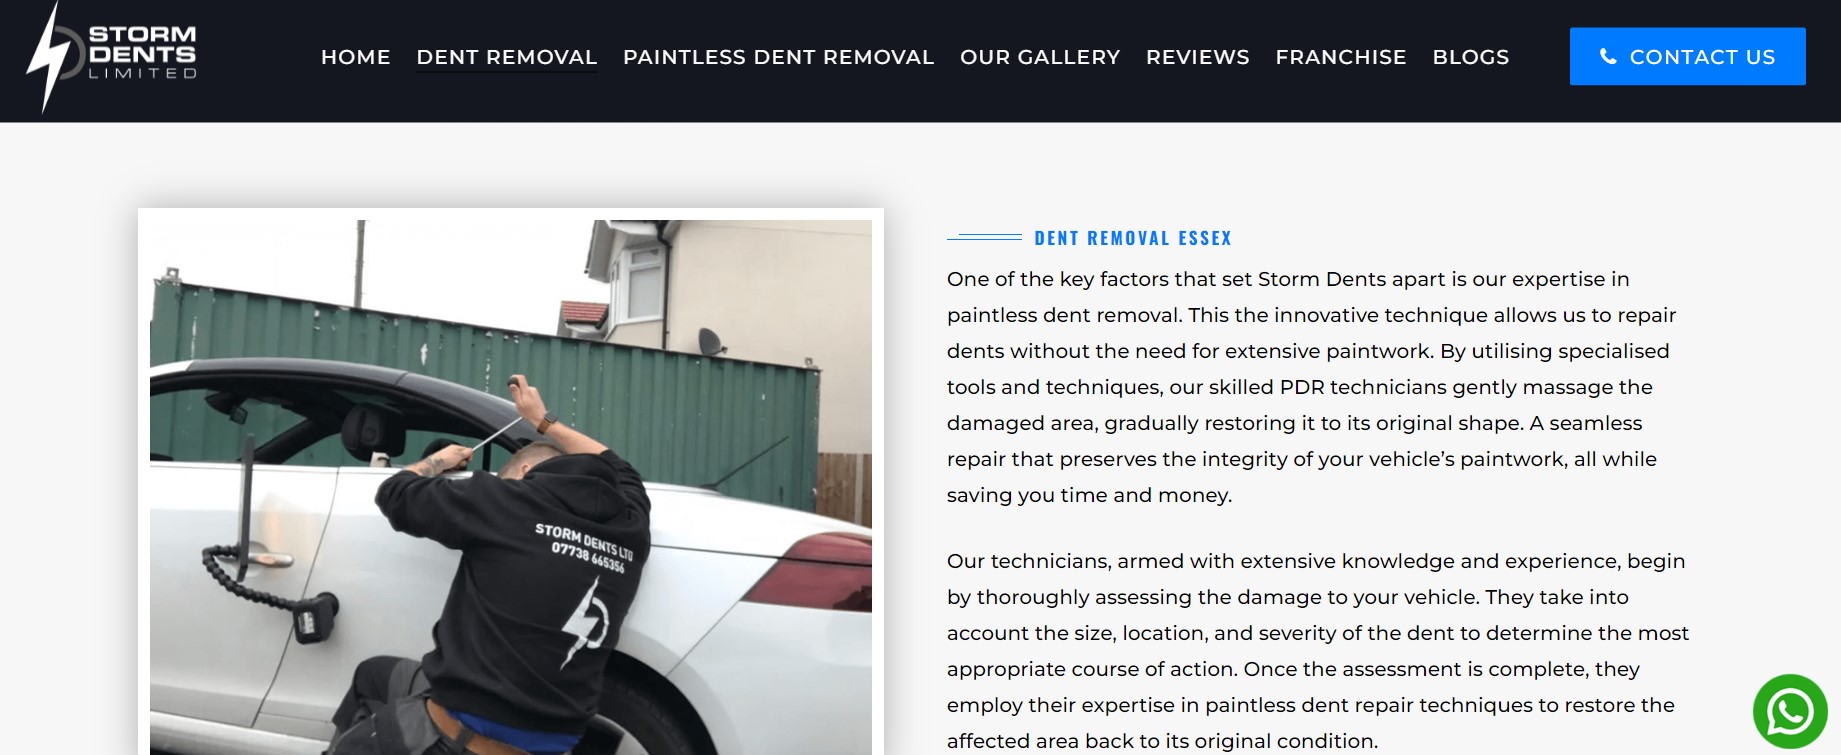Open the WhatsApp chat icon
1841x755 pixels.
click(x=1790, y=712)
